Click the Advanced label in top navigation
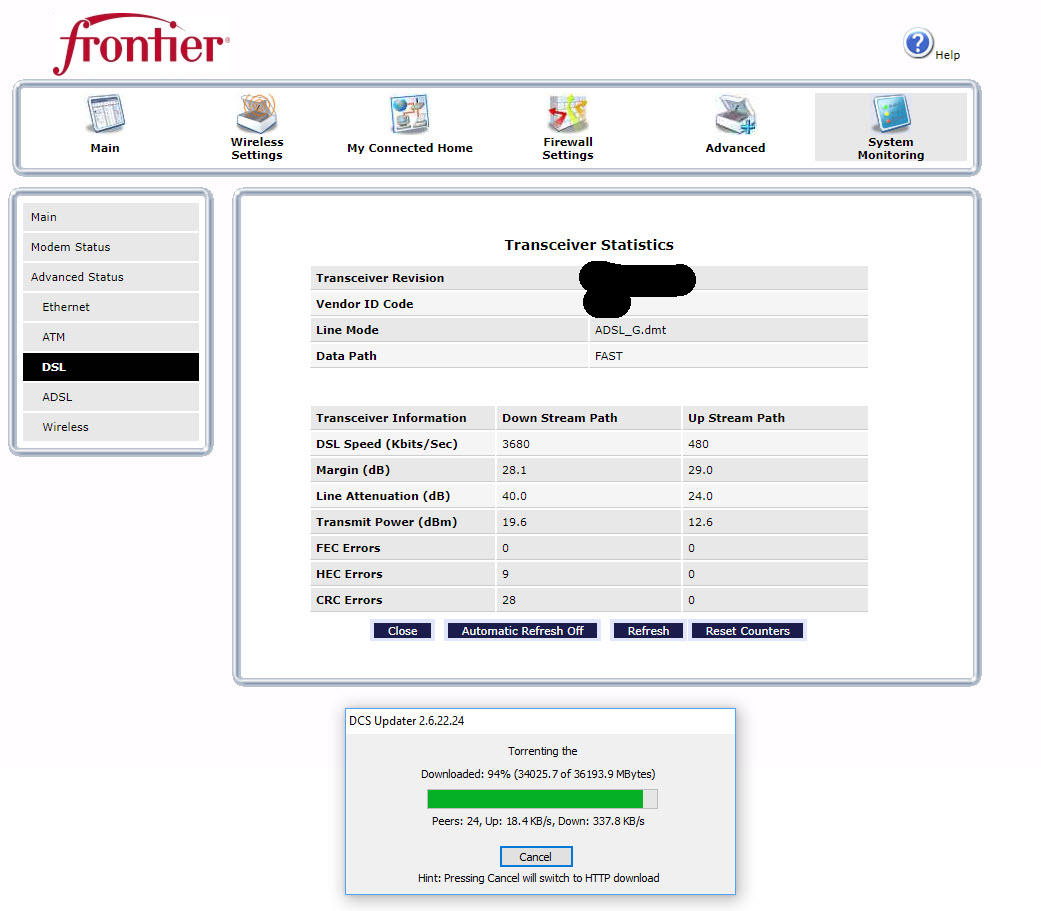 pyautogui.click(x=735, y=148)
